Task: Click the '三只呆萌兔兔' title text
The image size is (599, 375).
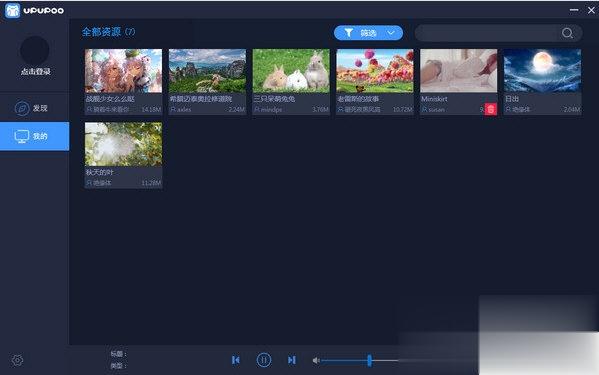Action: click(275, 99)
